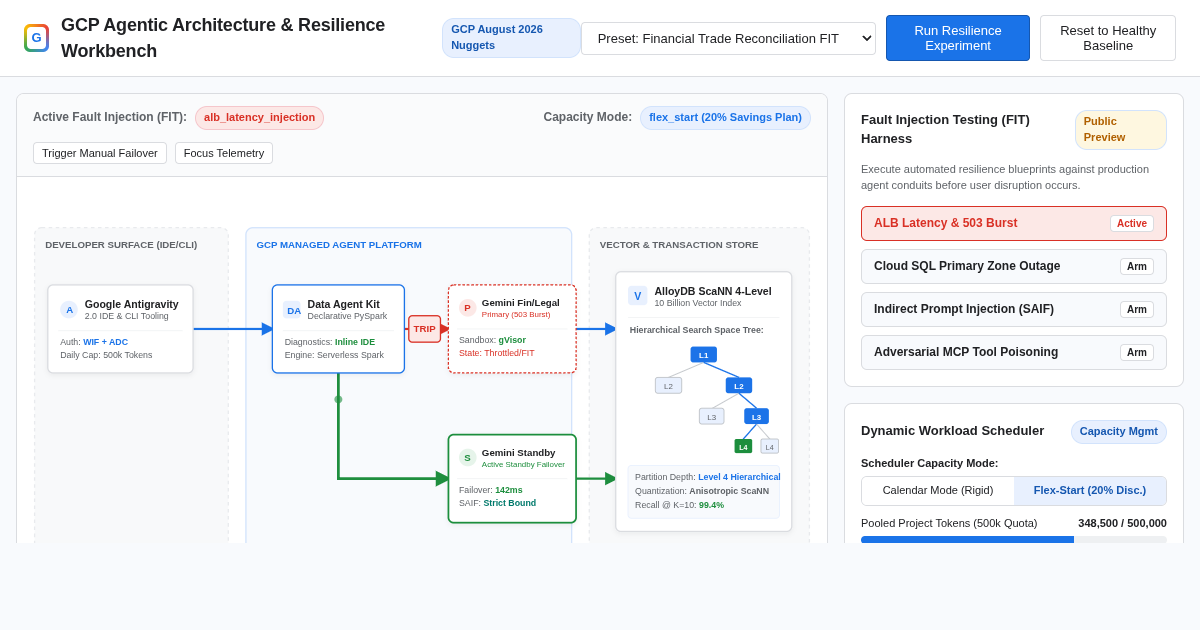Click the AlloyDB 'V' vector icon

[x=637, y=296]
